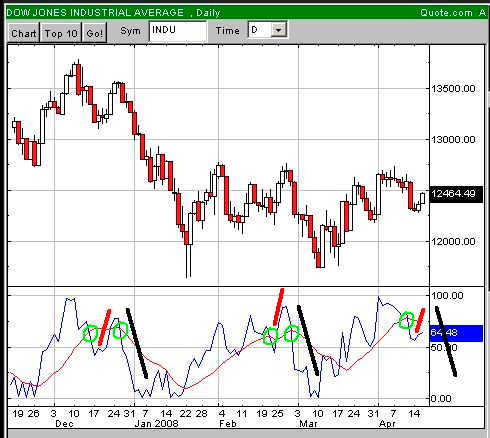Click the 13500.00 price axis label
The image size is (490, 438).
click(x=453, y=89)
